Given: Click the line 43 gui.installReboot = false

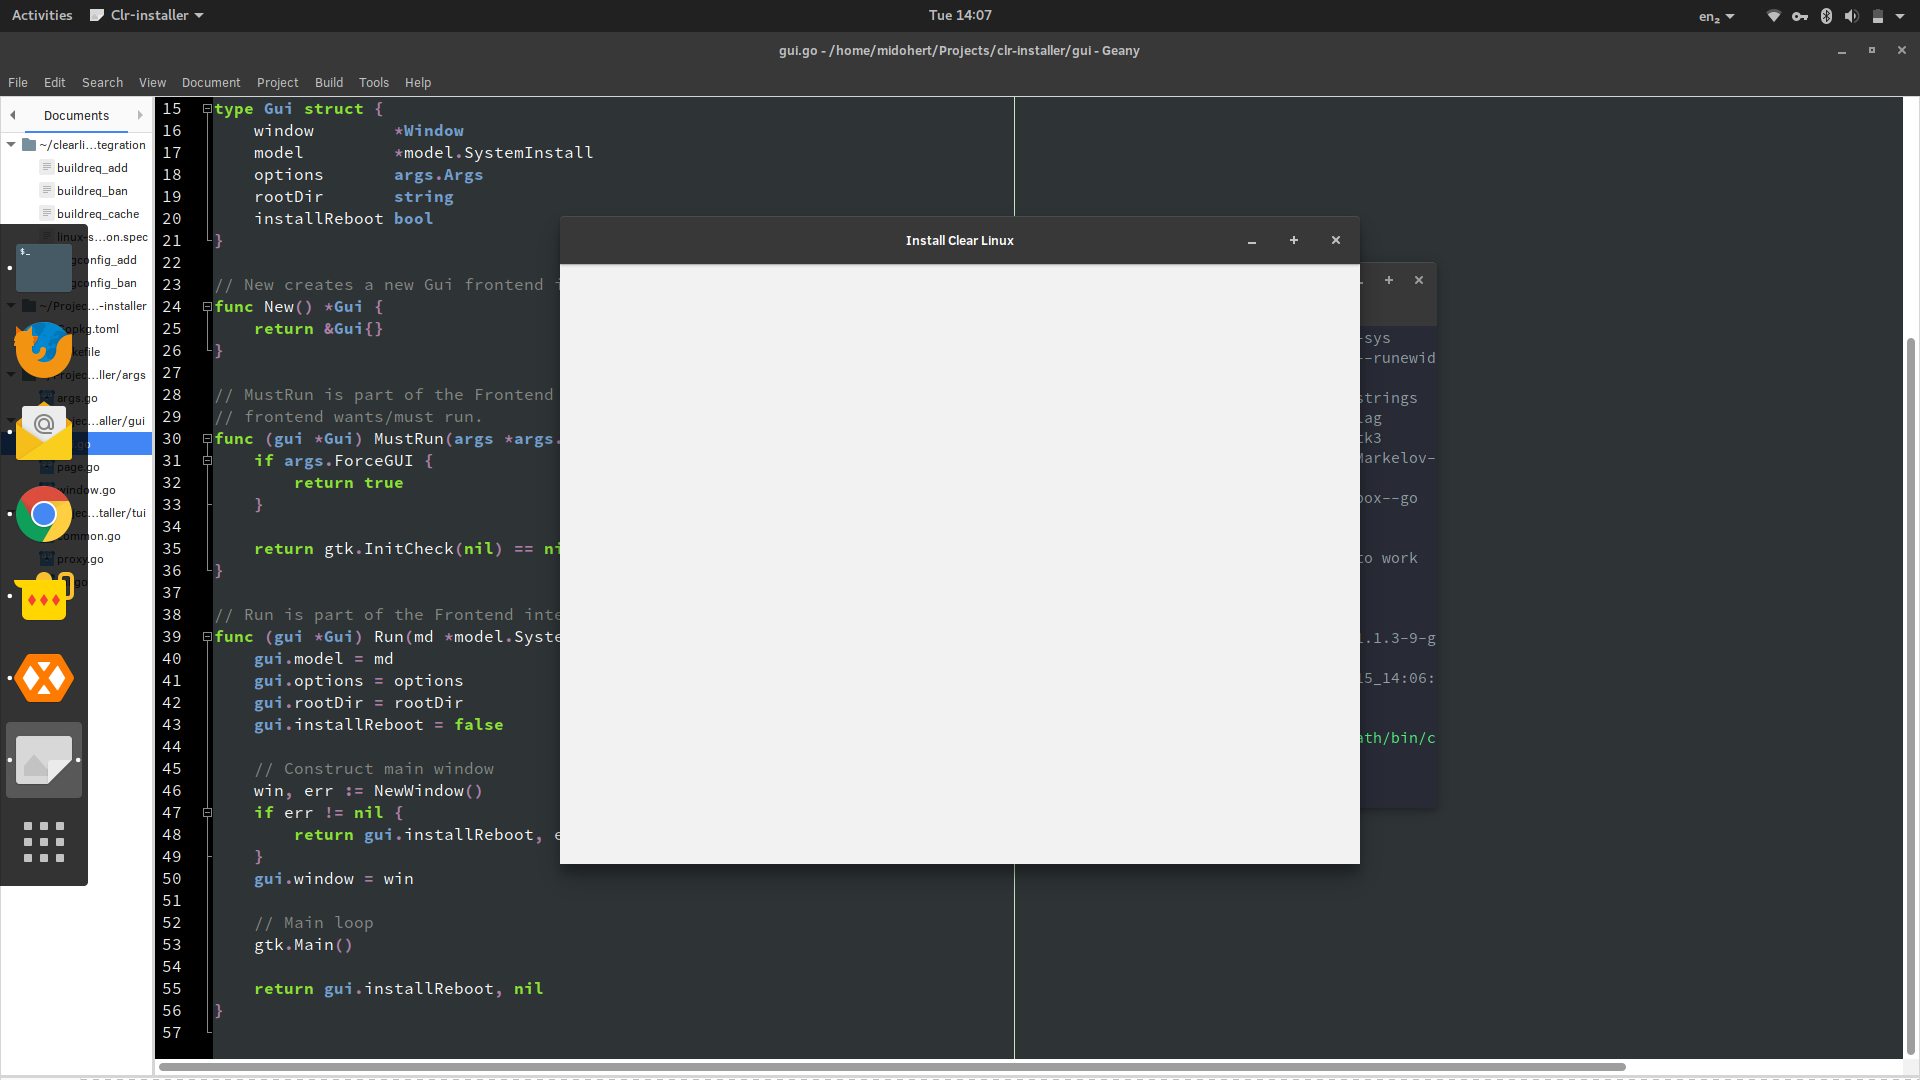Looking at the screenshot, I should (x=378, y=725).
